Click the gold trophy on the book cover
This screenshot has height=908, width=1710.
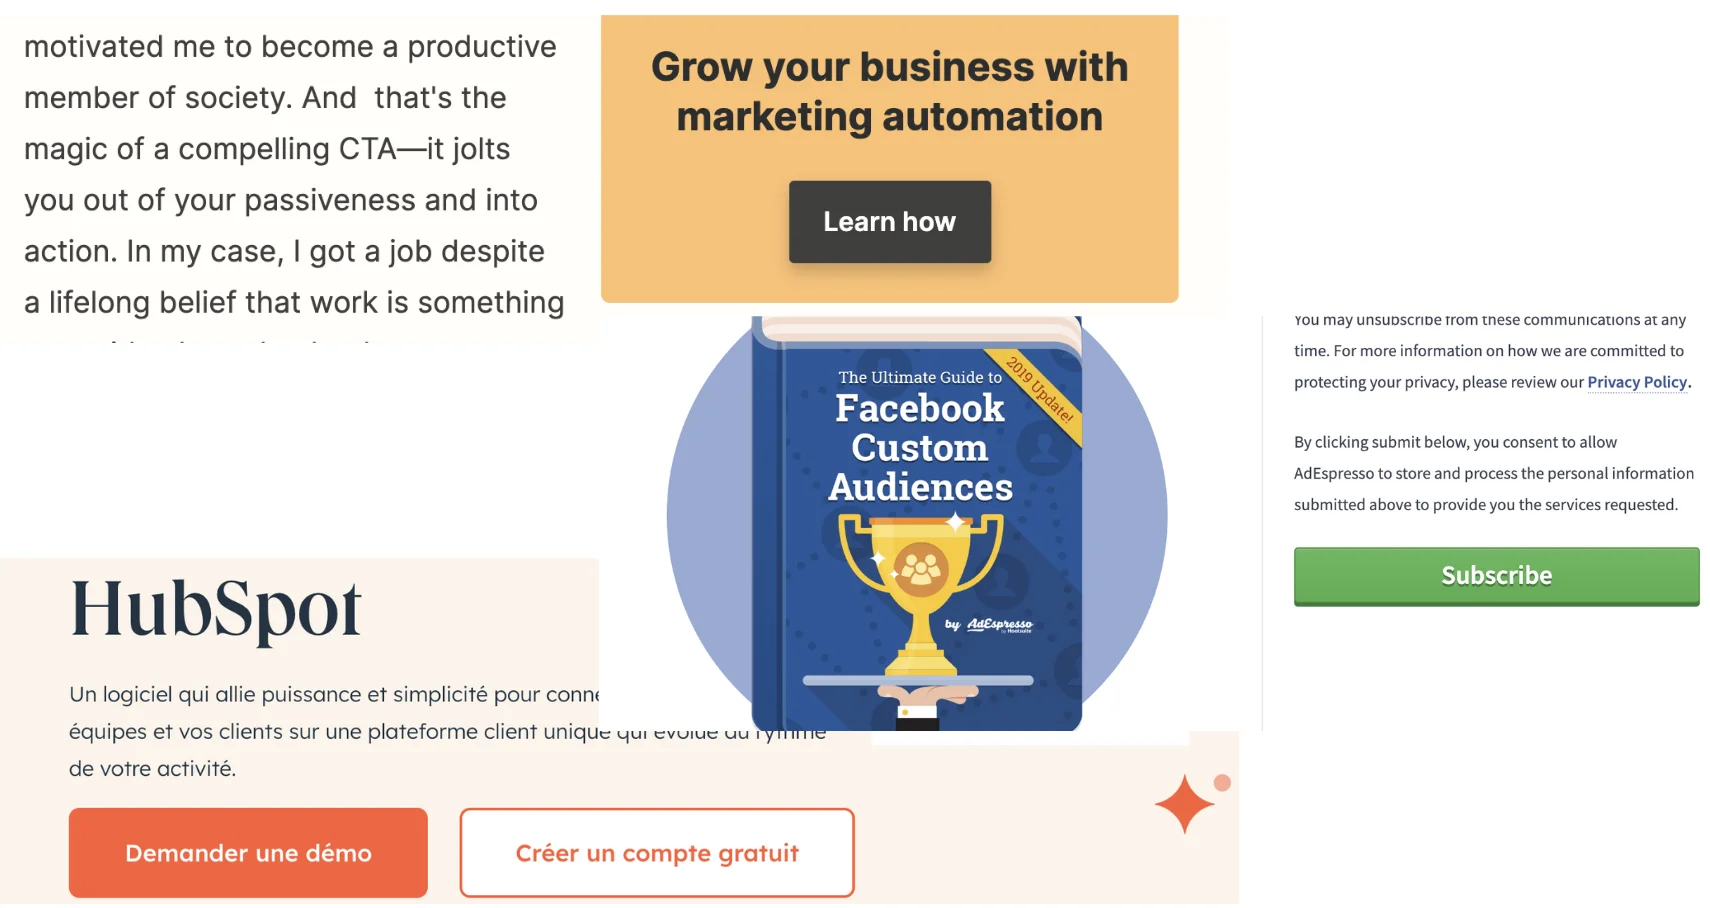tap(920, 580)
